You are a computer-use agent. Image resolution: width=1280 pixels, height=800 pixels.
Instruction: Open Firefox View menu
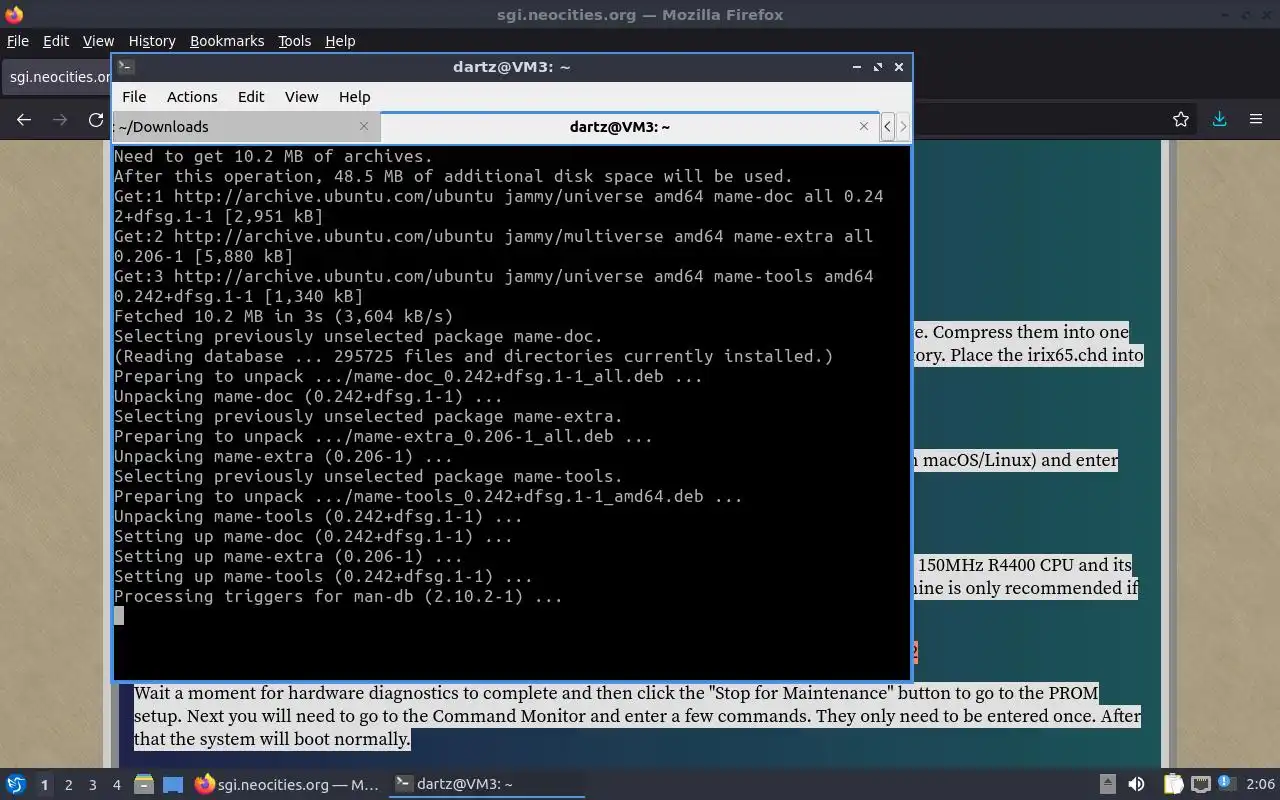pos(98,41)
